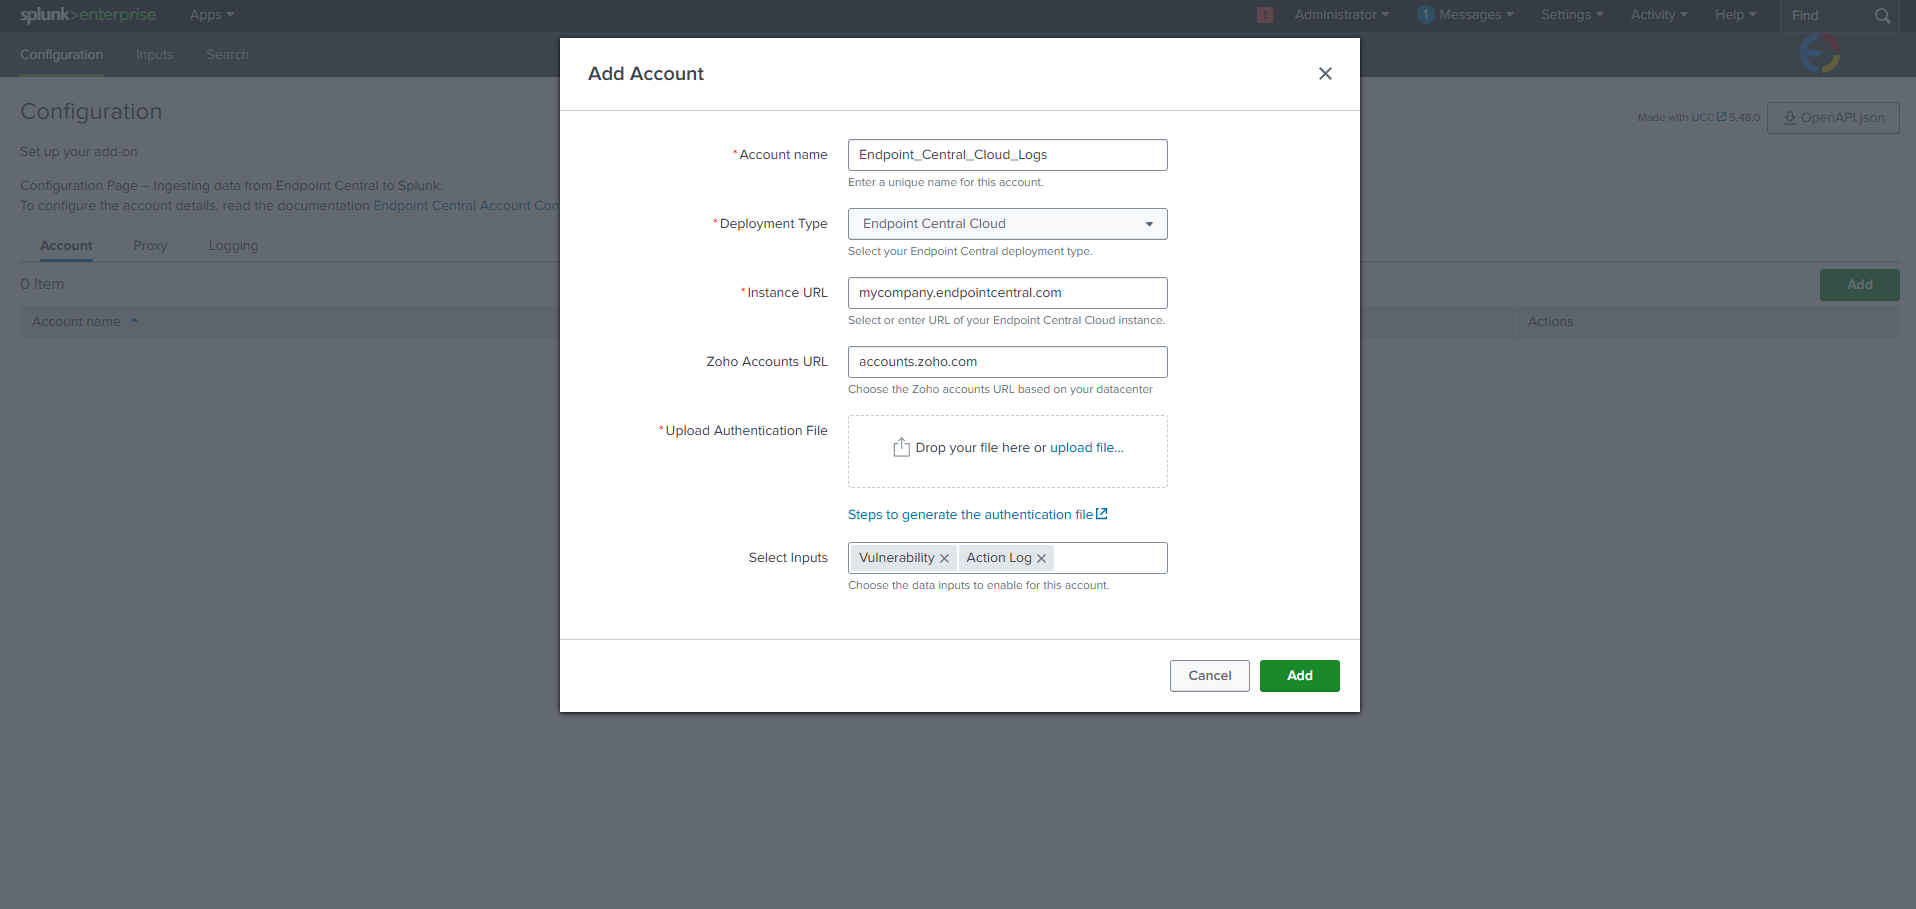Open the Proxy configuration tab

(150, 246)
